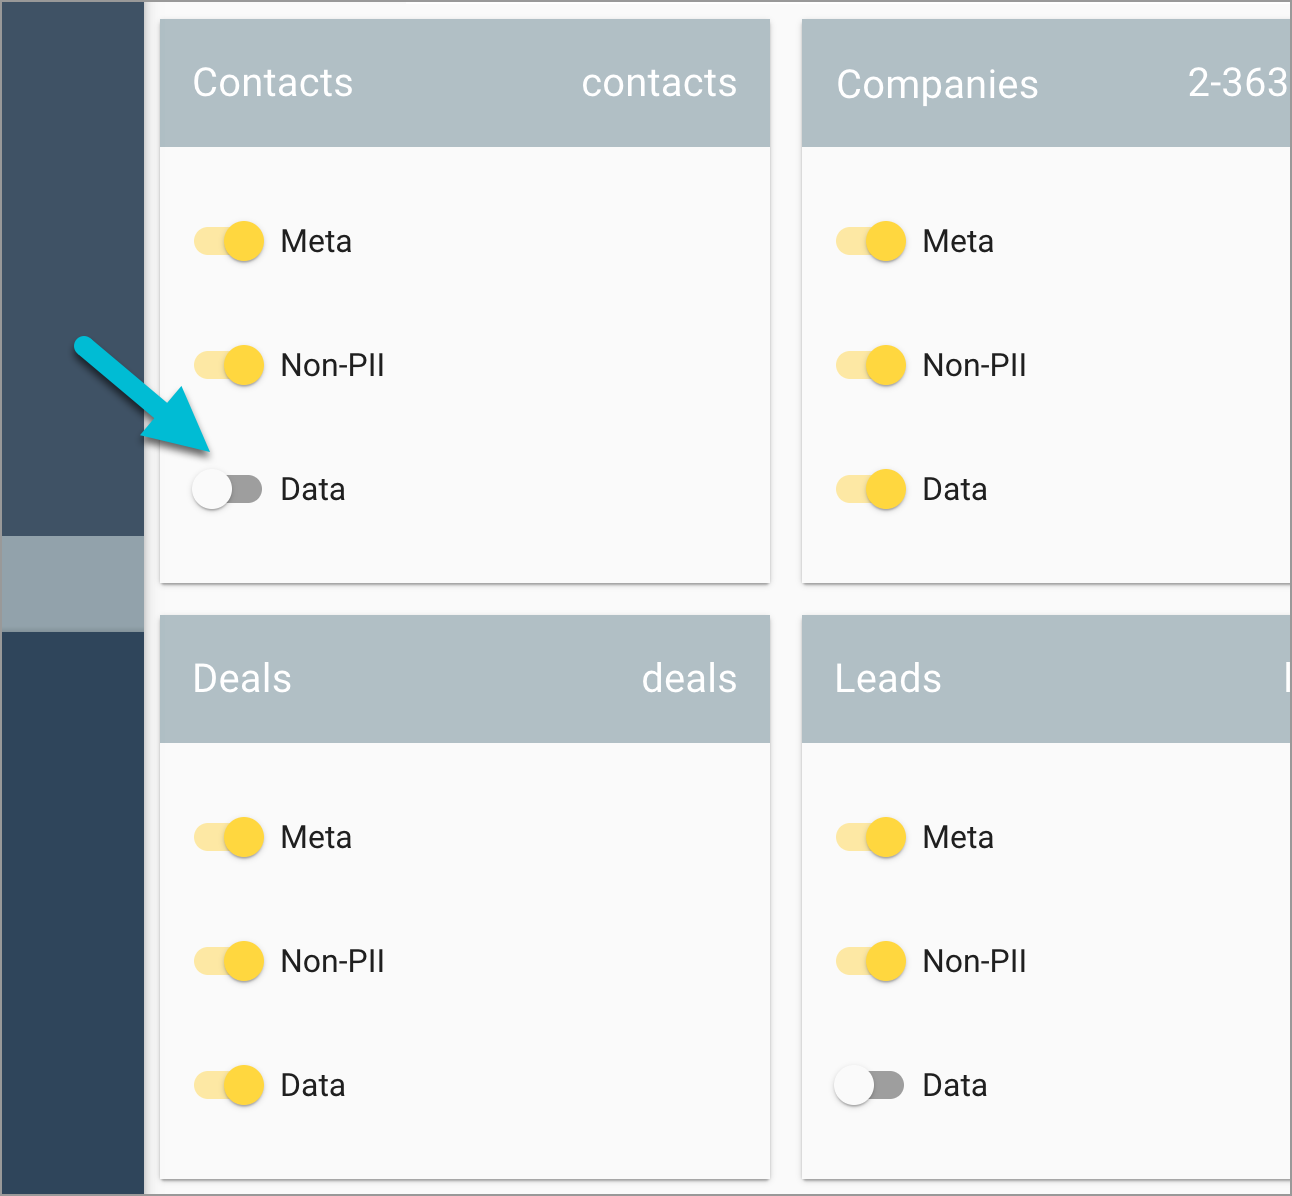
Task: Enable the Data toggle for Leads
Action: [x=869, y=1085]
